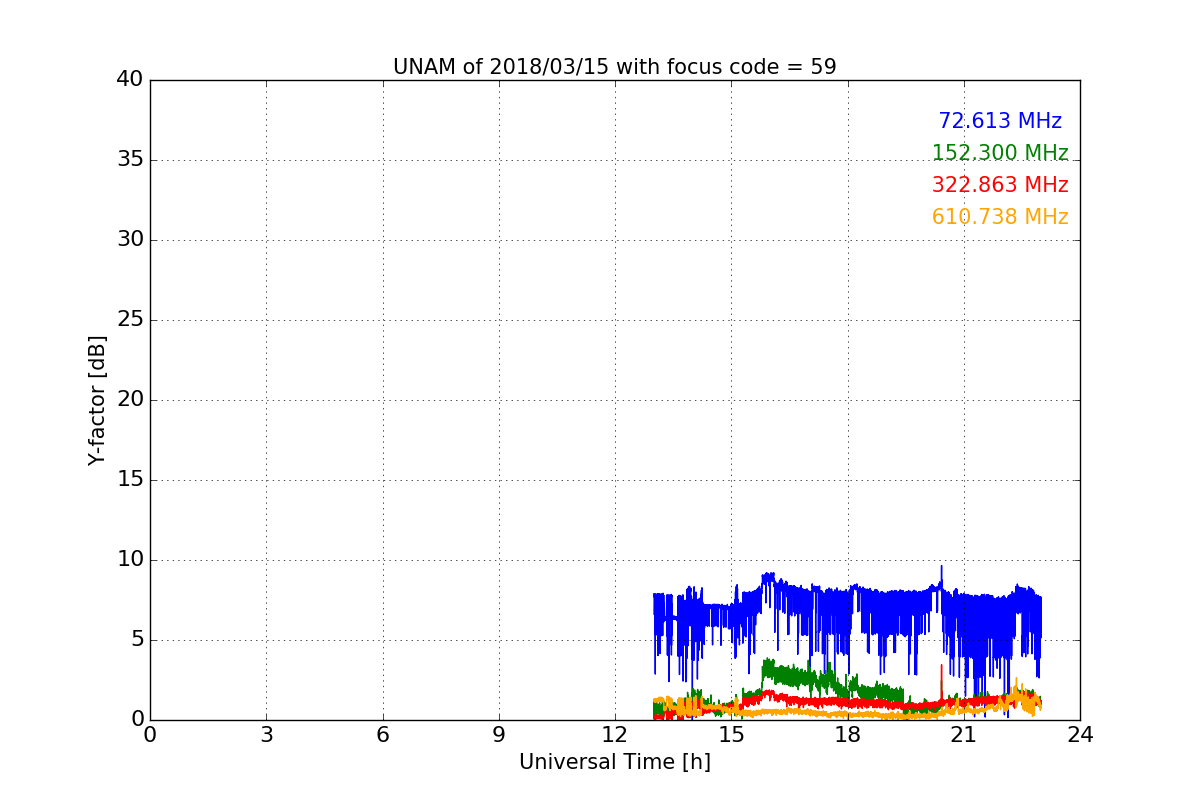Viewport: 1200px width, 800px height.
Task: Click the y-axis tick label 25
Action: tap(130, 320)
